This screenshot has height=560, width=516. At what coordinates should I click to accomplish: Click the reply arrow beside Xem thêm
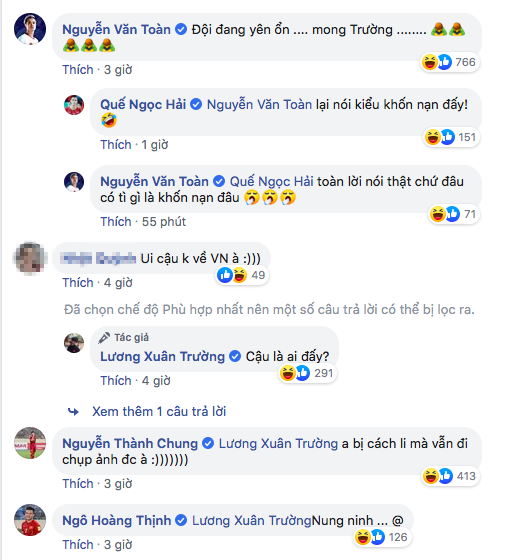tap(73, 412)
